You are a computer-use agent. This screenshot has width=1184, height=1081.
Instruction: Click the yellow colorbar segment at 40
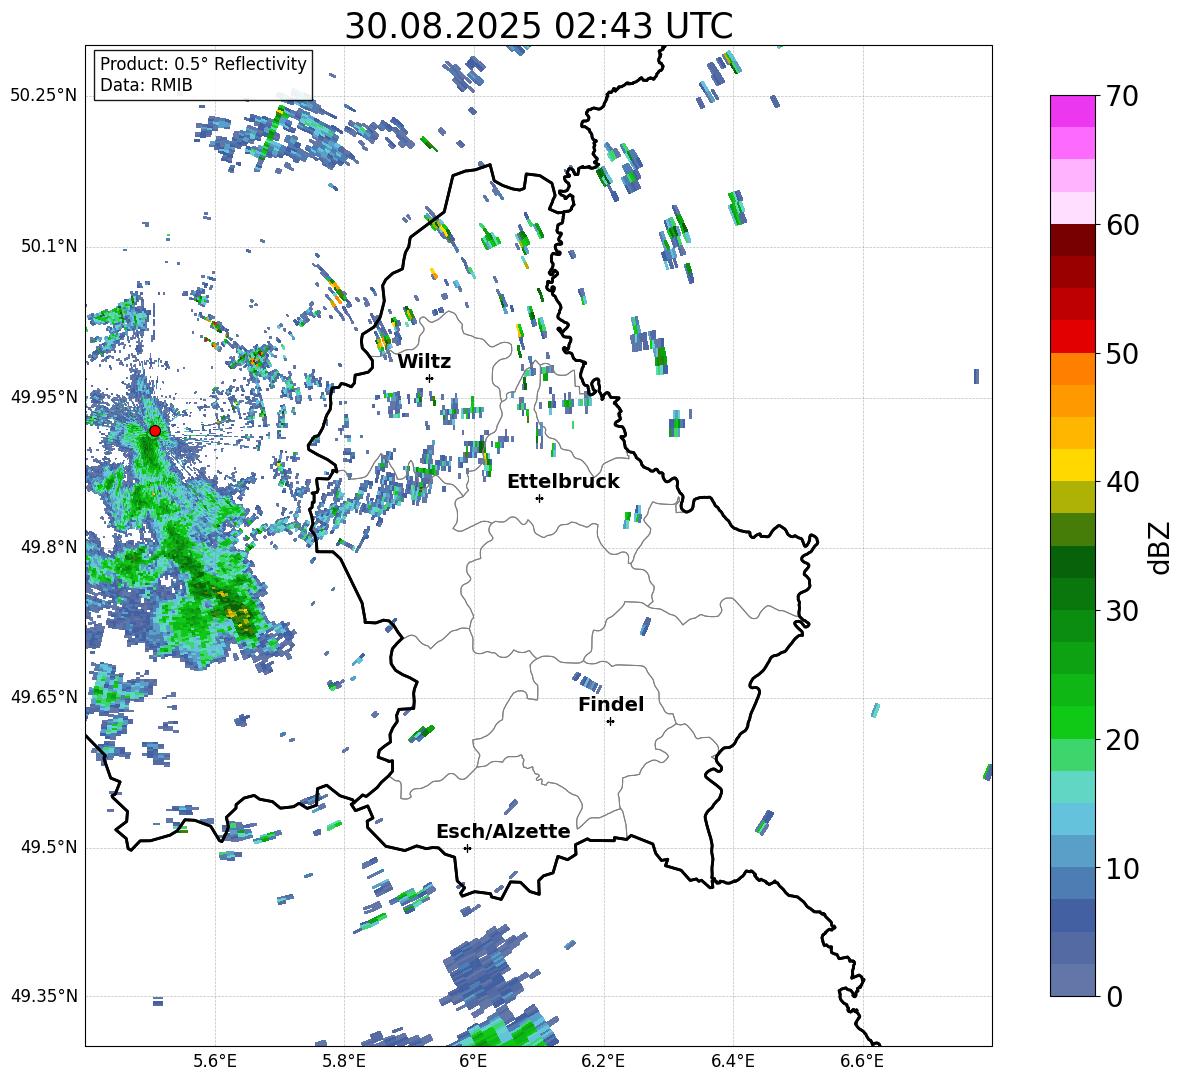click(x=1072, y=465)
